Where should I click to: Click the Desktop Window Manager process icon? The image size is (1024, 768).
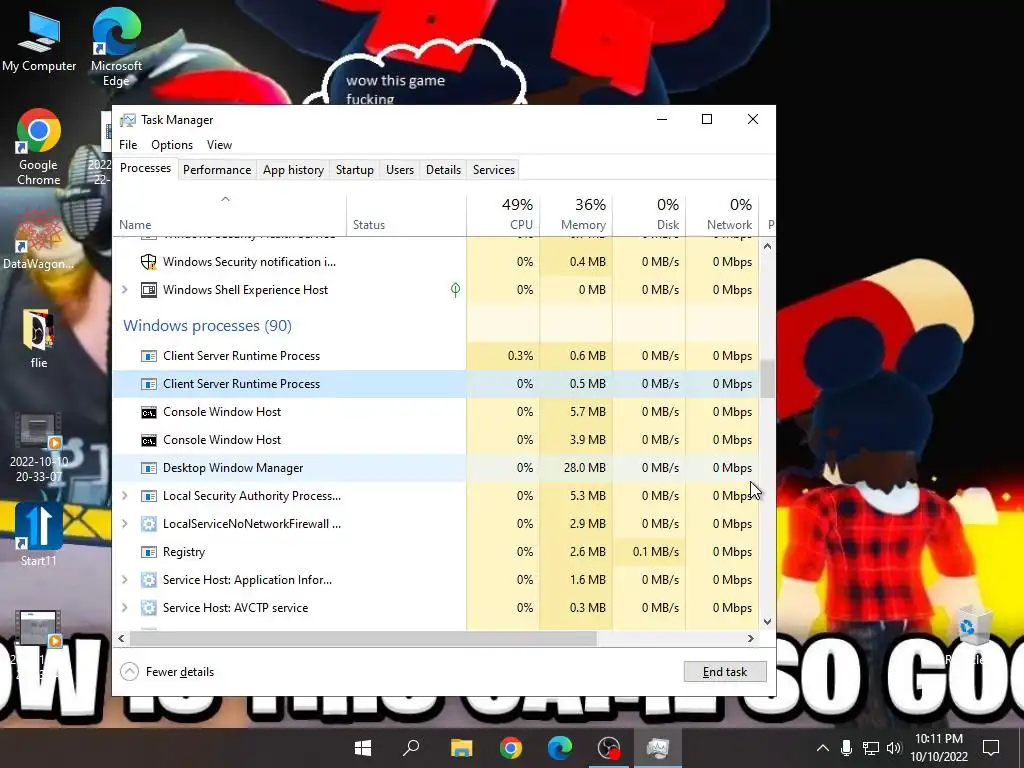(149, 468)
